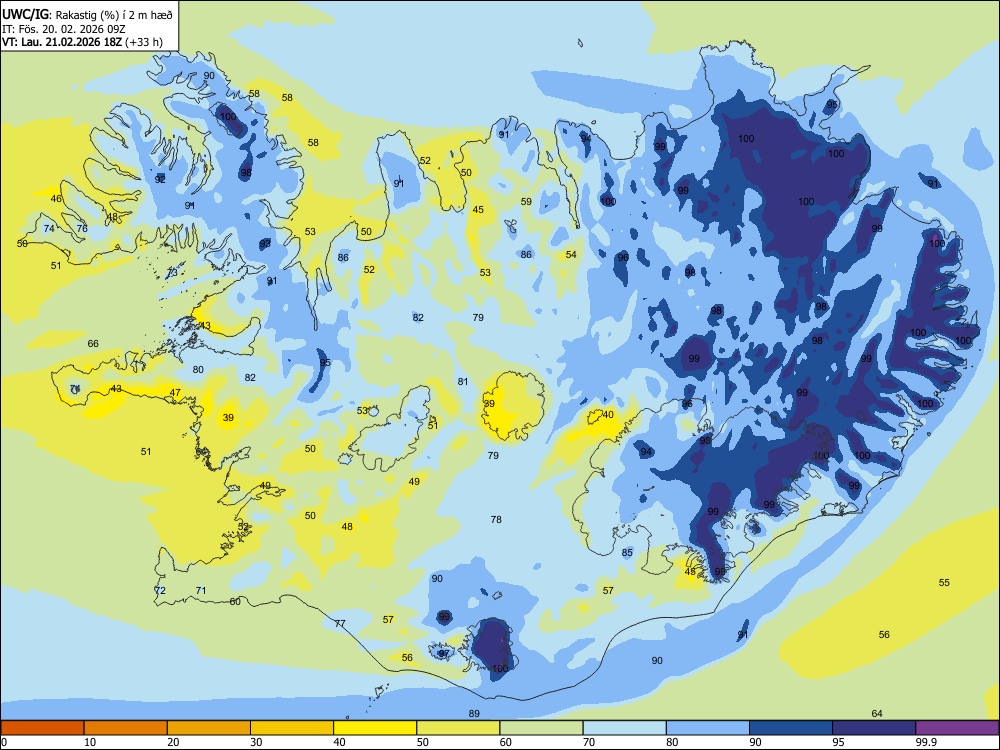Pick the 50–60% yellow-green legend swatch

point(458,728)
